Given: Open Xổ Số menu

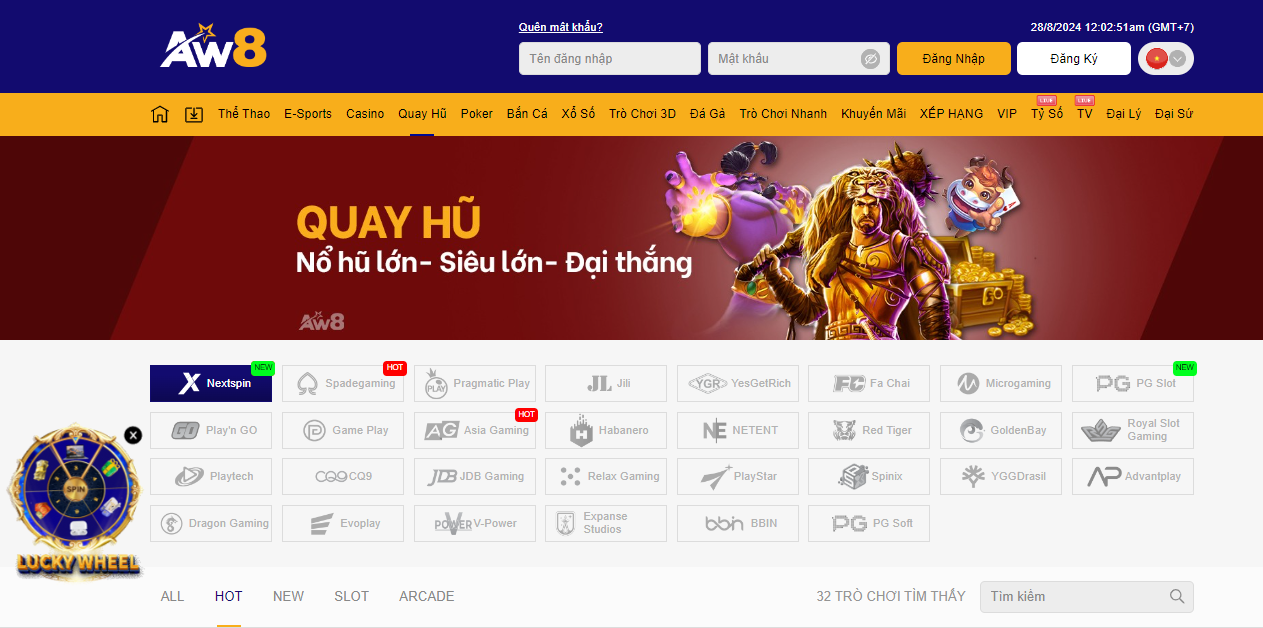Looking at the screenshot, I should click(x=578, y=114).
